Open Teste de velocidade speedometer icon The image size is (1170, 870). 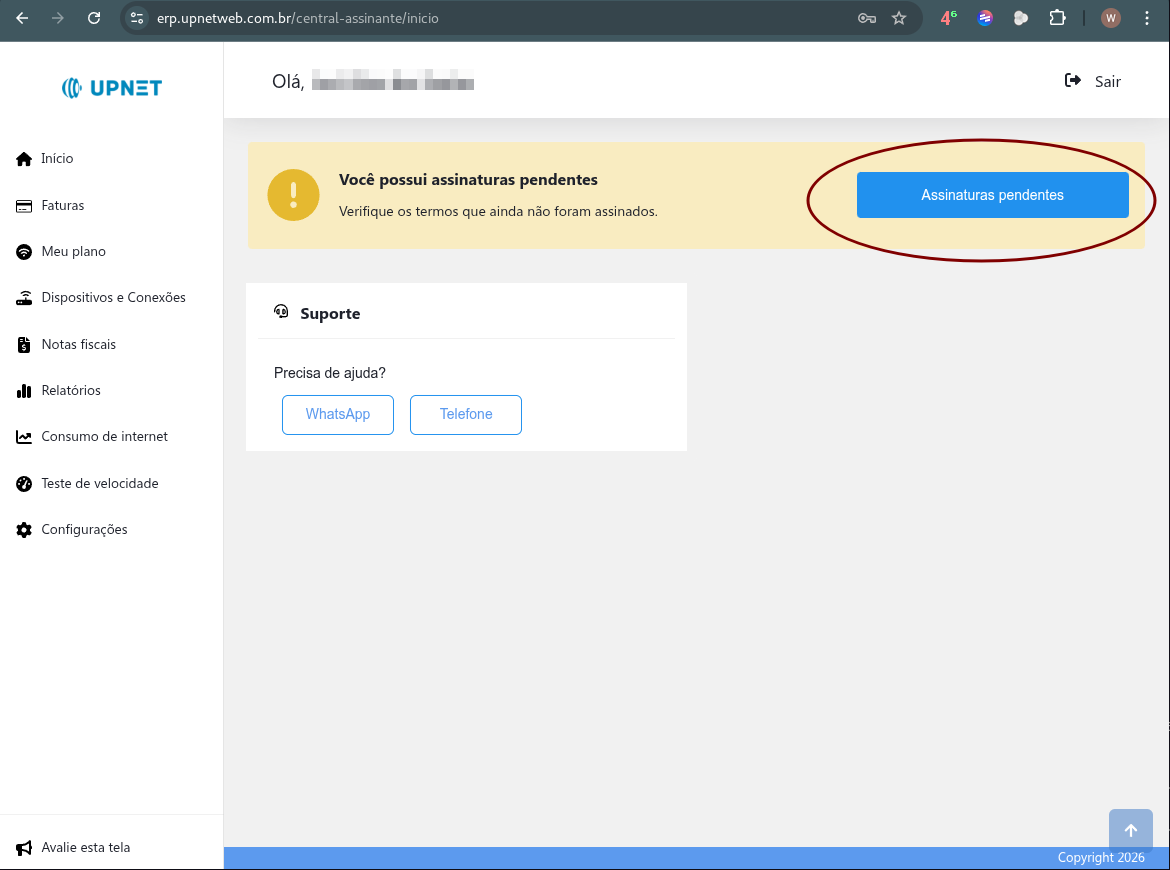pyautogui.click(x=23, y=483)
